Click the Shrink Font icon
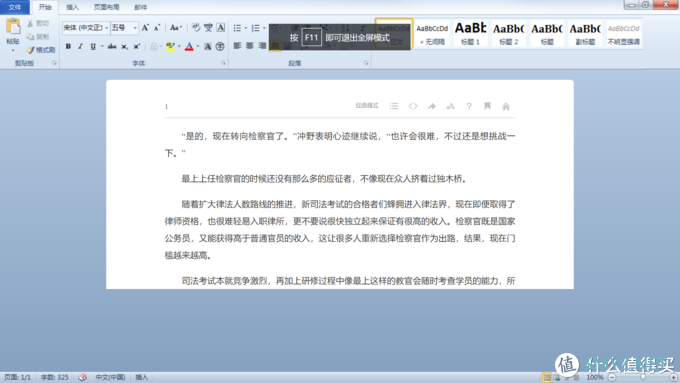This screenshot has height=383, width=680. 157,28
